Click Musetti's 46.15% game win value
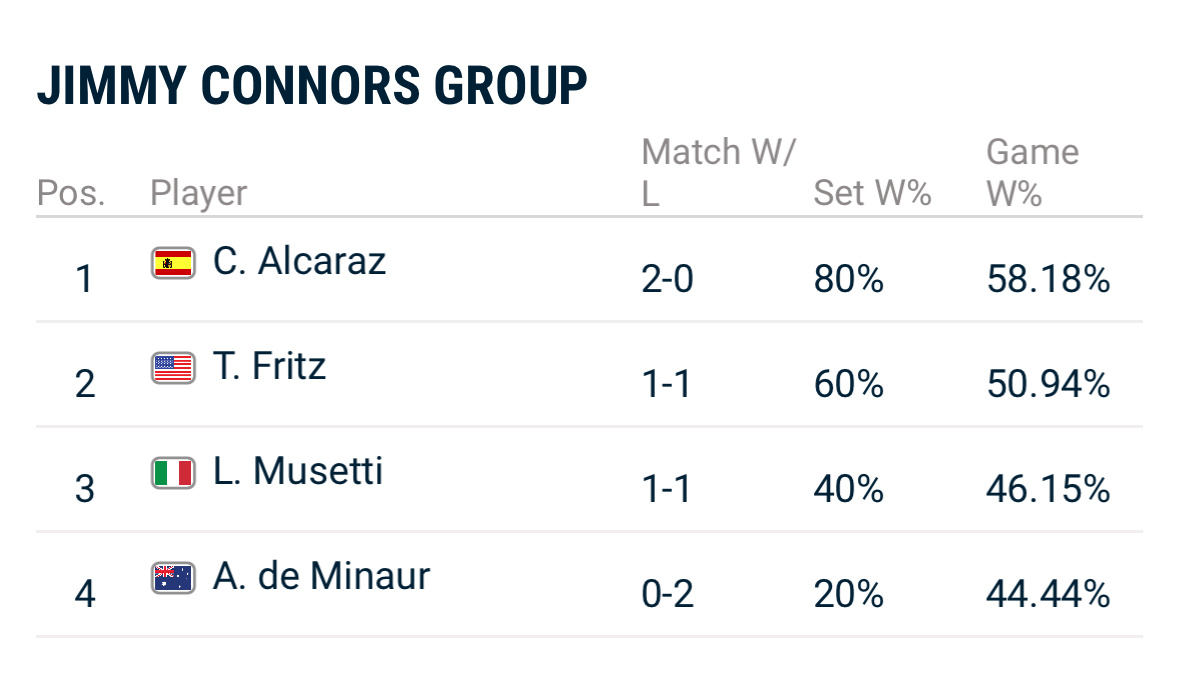Image resolution: width=1179 pixels, height=698 pixels. (1048, 489)
